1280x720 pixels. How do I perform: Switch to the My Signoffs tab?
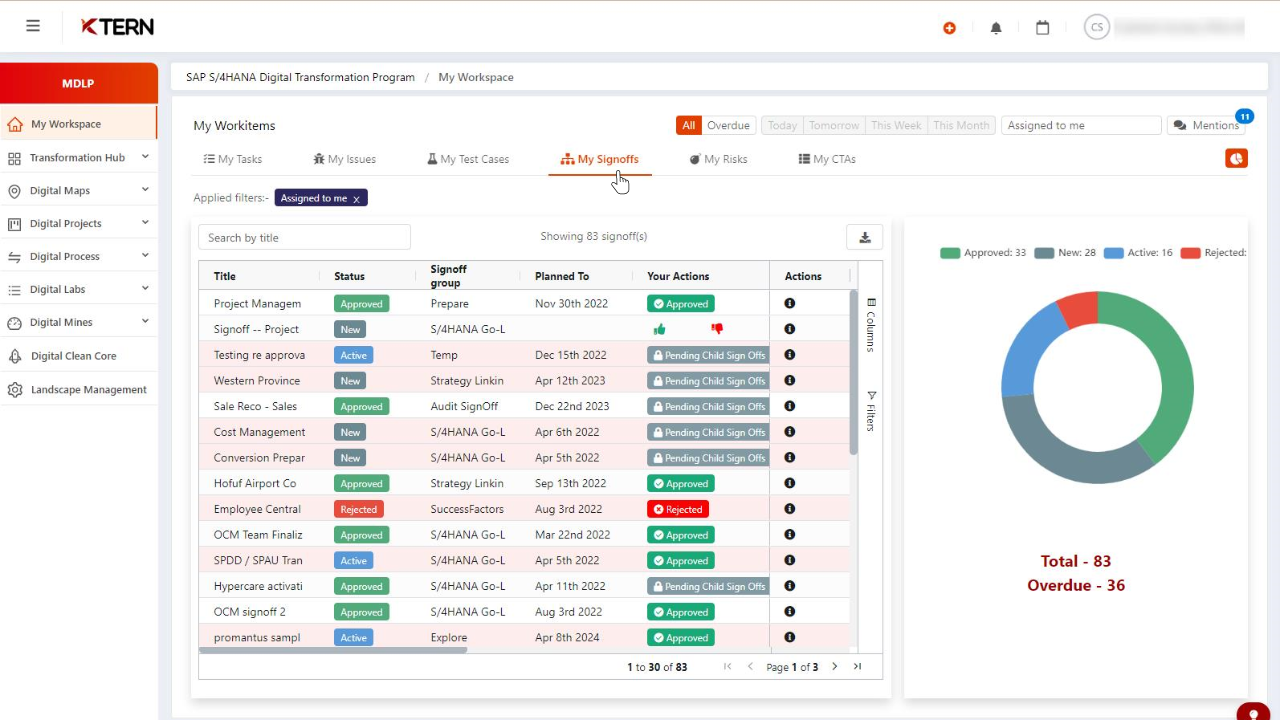tap(600, 159)
